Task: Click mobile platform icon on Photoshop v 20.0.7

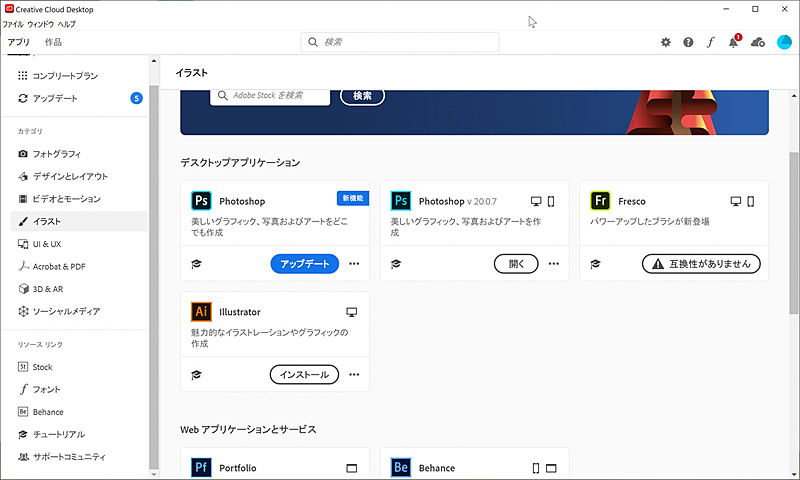Action: pyautogui.click(x=551, y=201)
